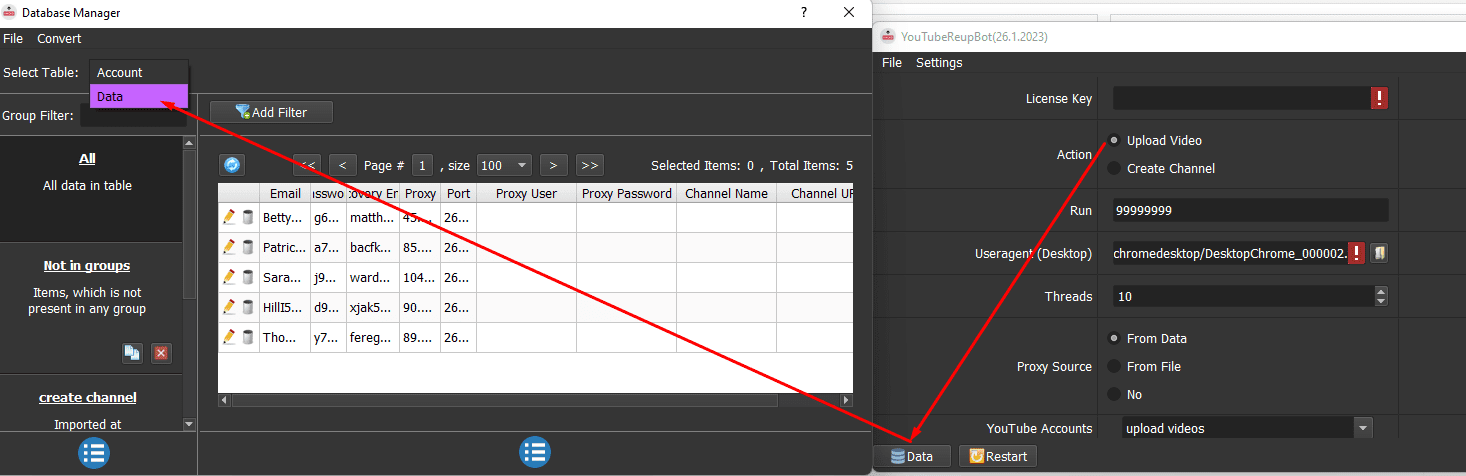Click the License Key input field
The image size is (1466, 476).
1242,98
